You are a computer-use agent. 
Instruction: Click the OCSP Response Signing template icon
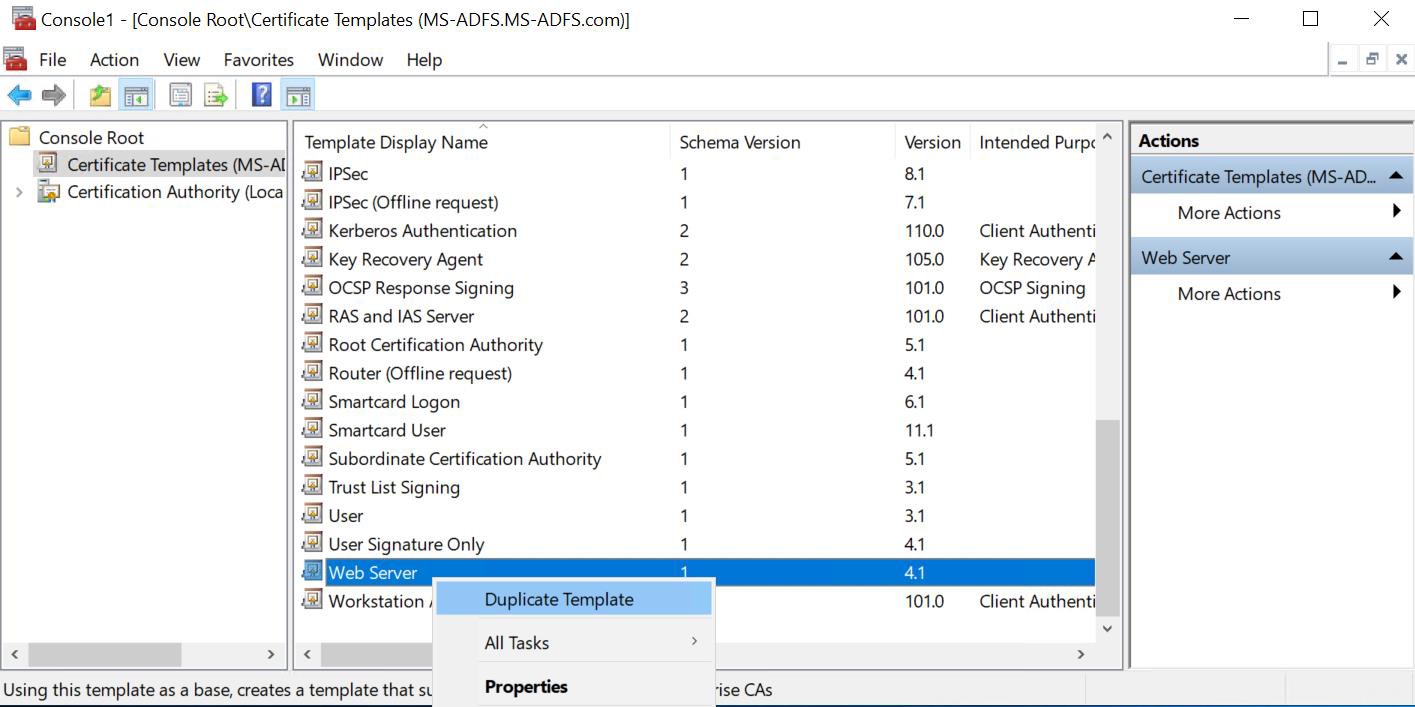pos(313,287)
